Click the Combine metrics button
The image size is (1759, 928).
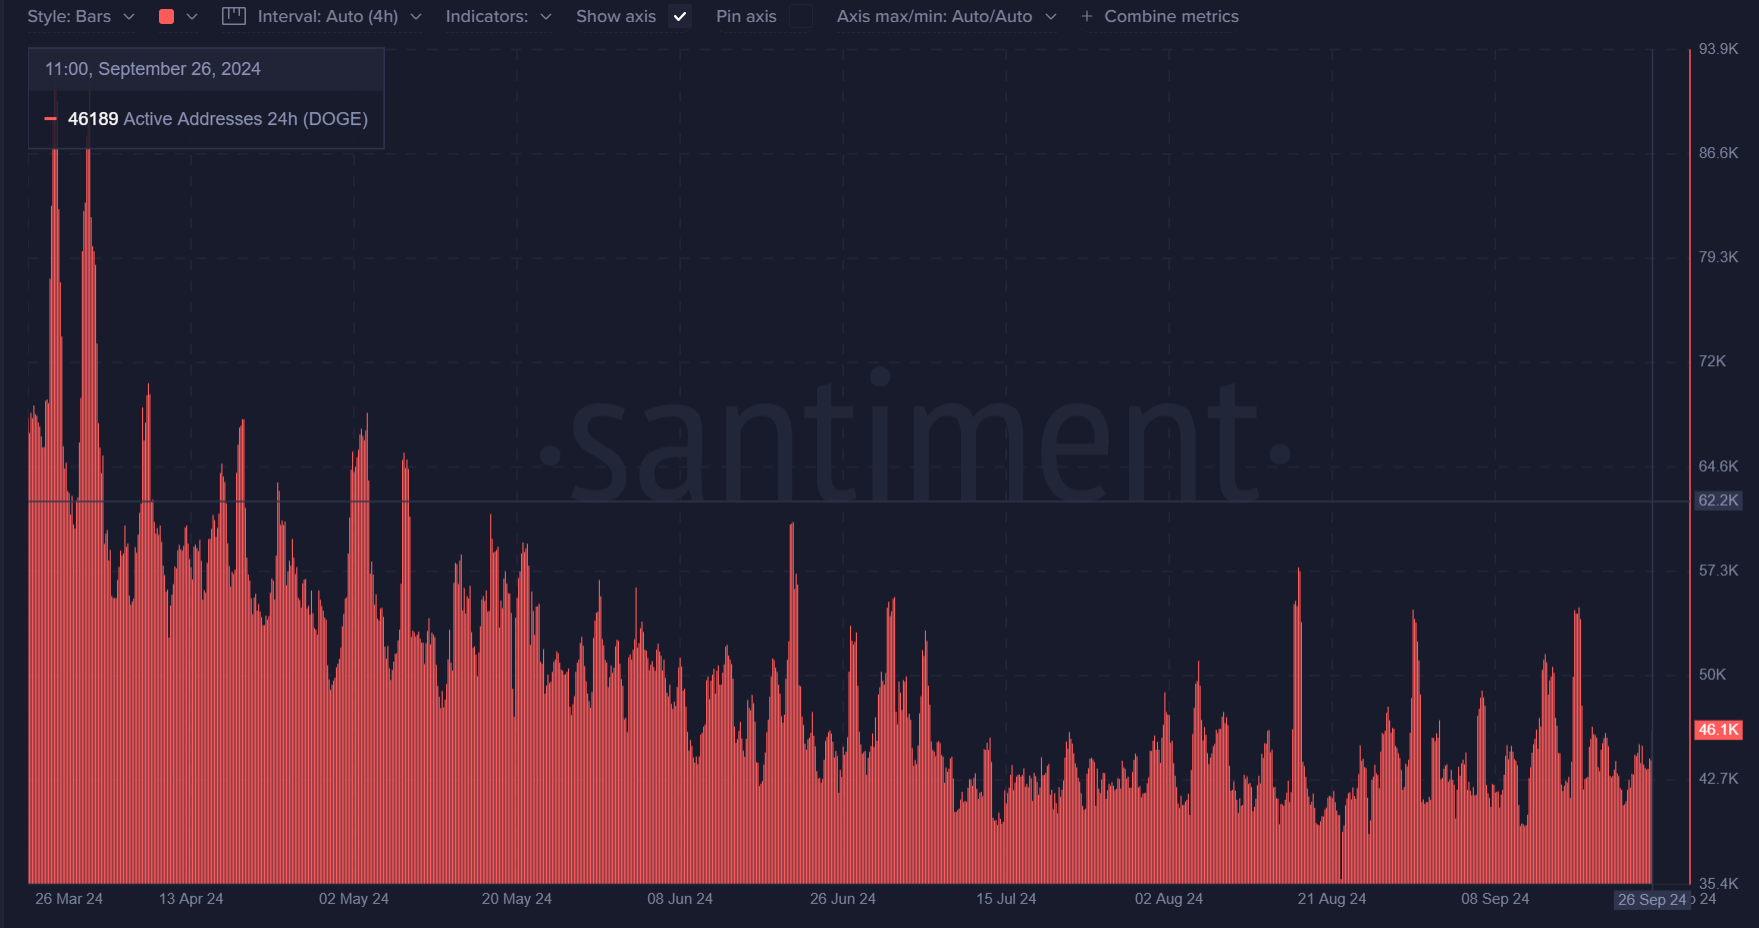[1171, 17]
